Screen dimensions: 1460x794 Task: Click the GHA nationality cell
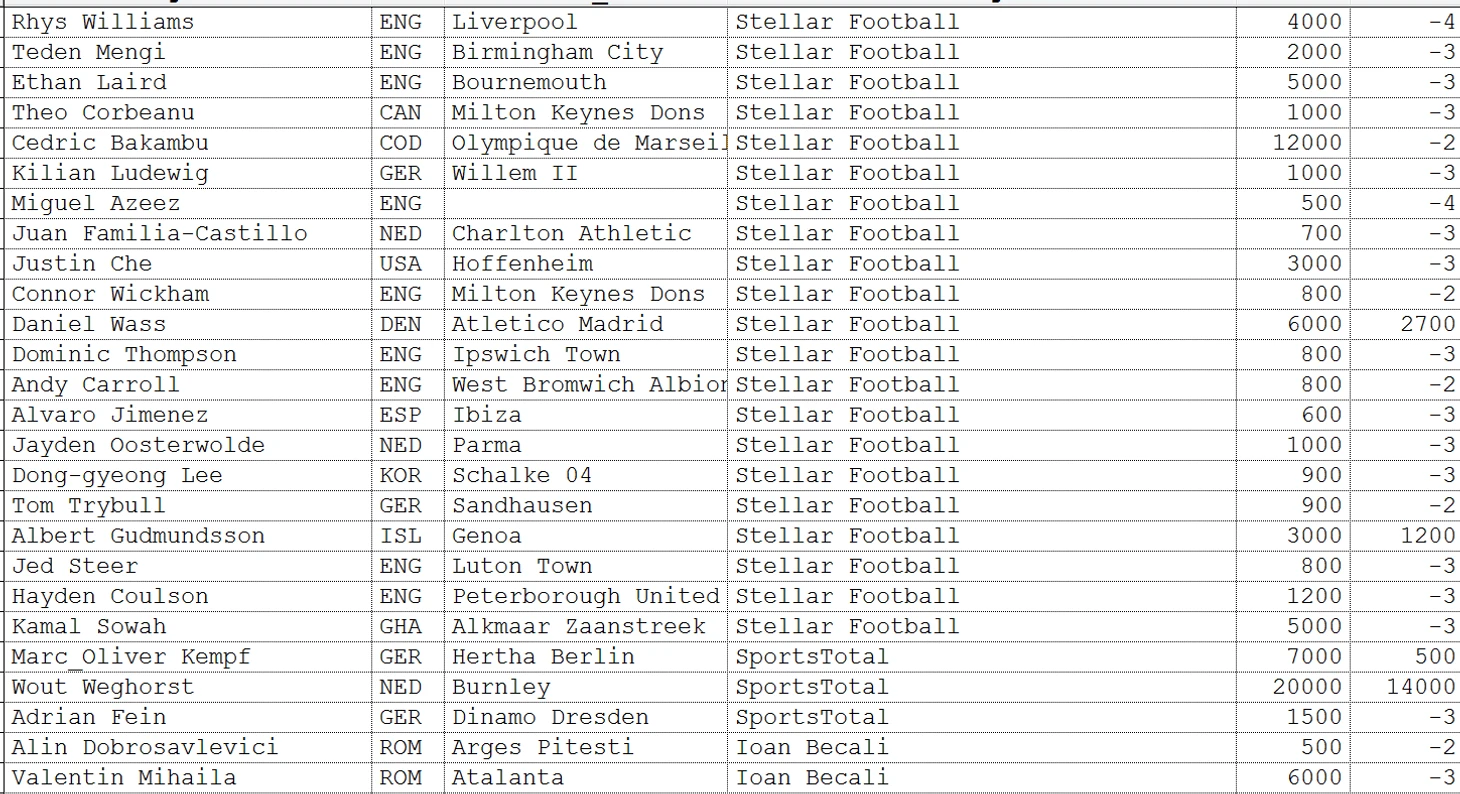pos(408,627)
